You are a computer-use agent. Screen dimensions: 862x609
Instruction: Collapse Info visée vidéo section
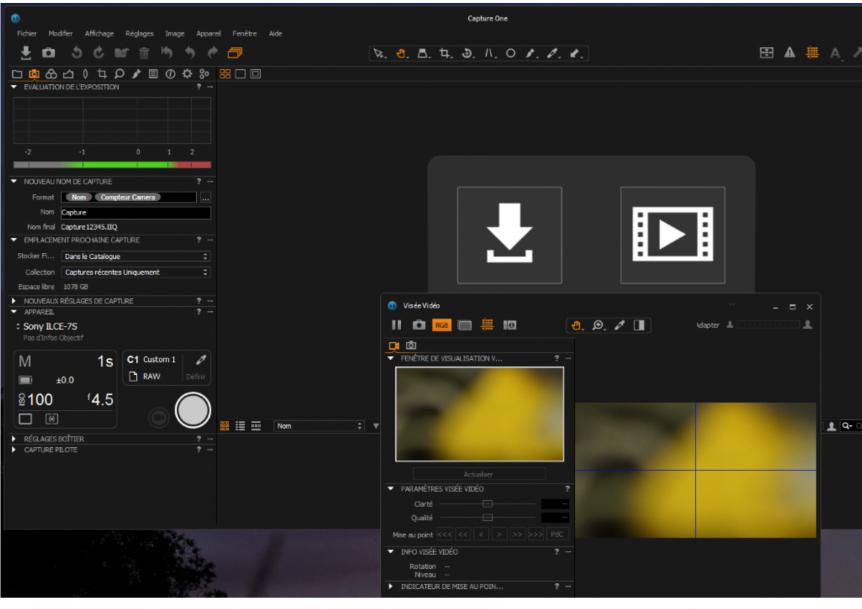click(x=391, y=552)
